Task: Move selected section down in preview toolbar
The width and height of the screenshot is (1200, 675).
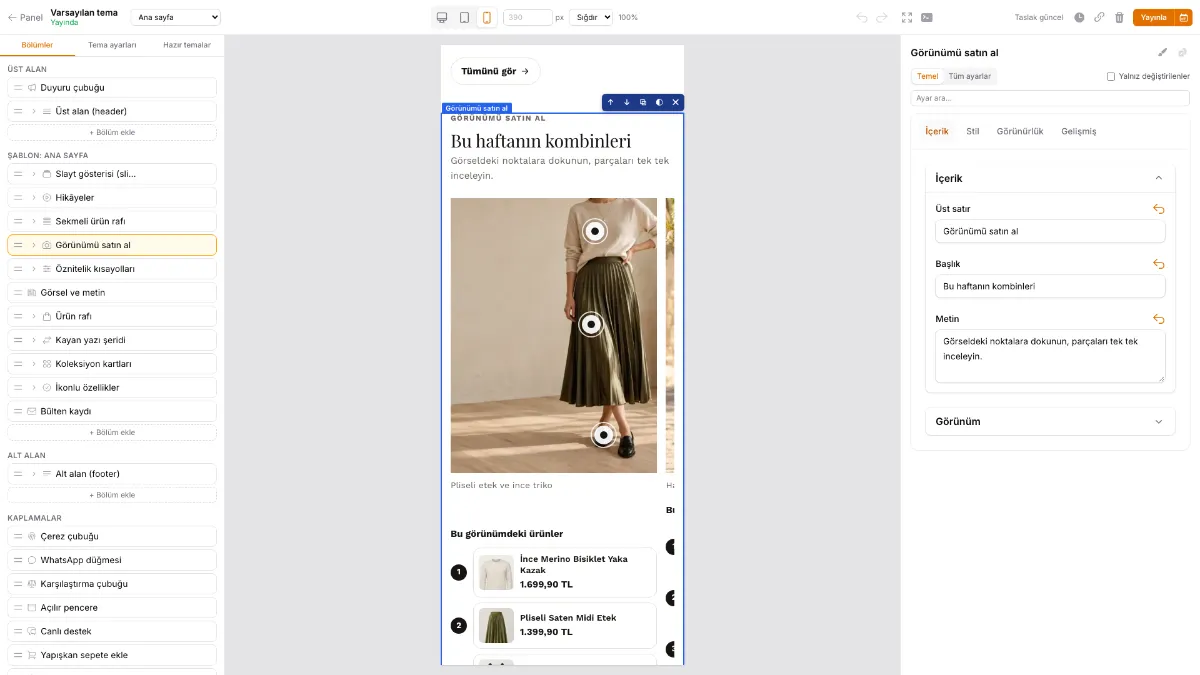Action: pos(627,102)
